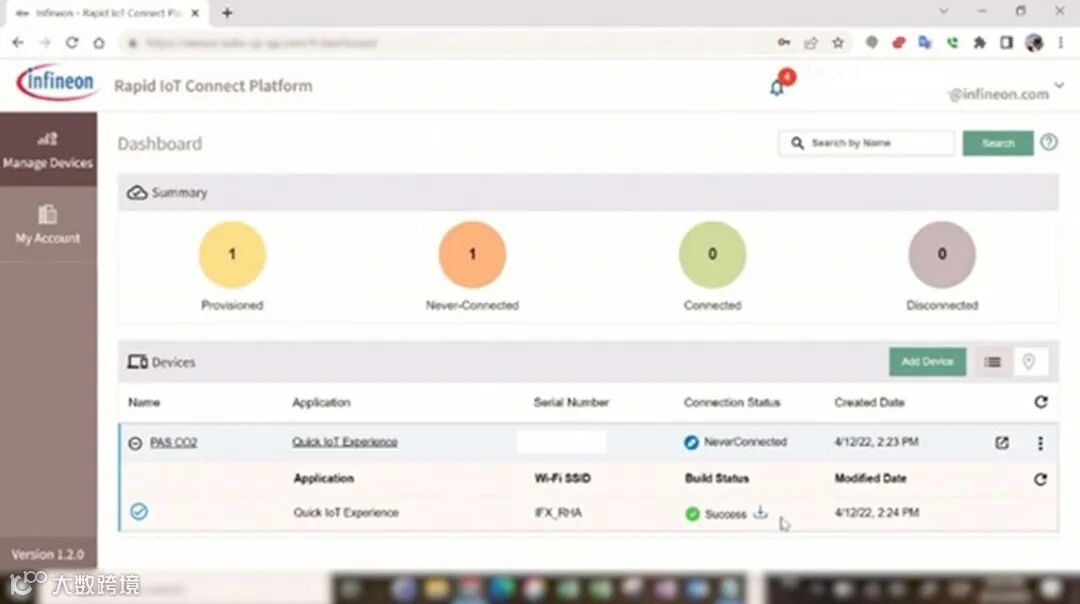Reload the browser page
Viewport: 1080px width, 604px height.
tap(72, 43)
